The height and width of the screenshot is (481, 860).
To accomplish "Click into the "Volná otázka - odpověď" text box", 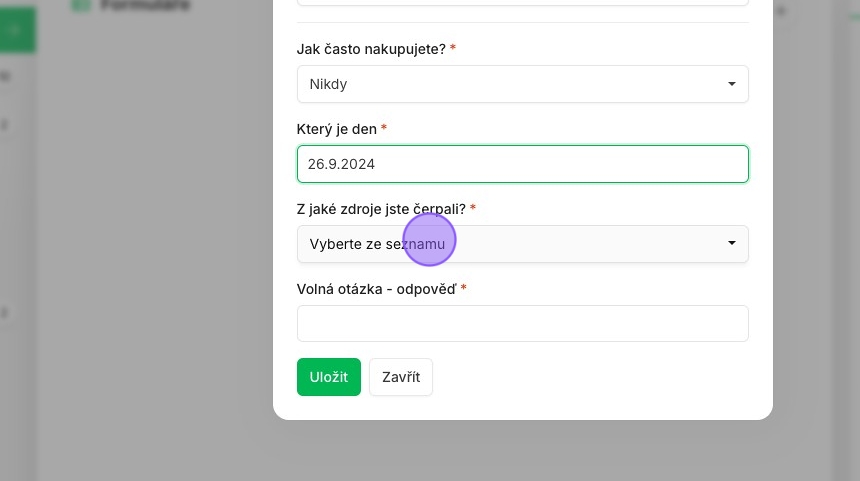I will tap(523, 324).
